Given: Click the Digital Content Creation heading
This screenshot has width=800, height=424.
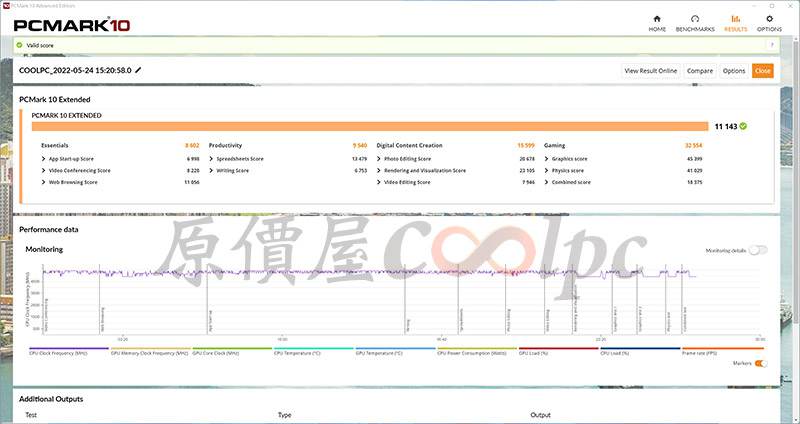Looking at the screenshot, I should [409, 145].
